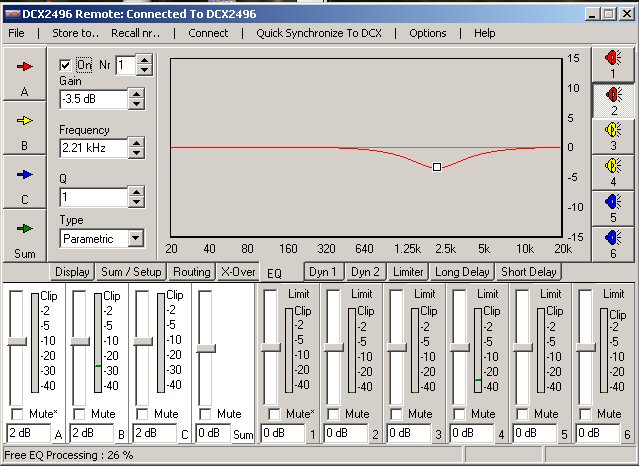Image resolution: width=639 pixels, height=466 pixels.
Task: Click the Q value field
Action: pos(94,197)
